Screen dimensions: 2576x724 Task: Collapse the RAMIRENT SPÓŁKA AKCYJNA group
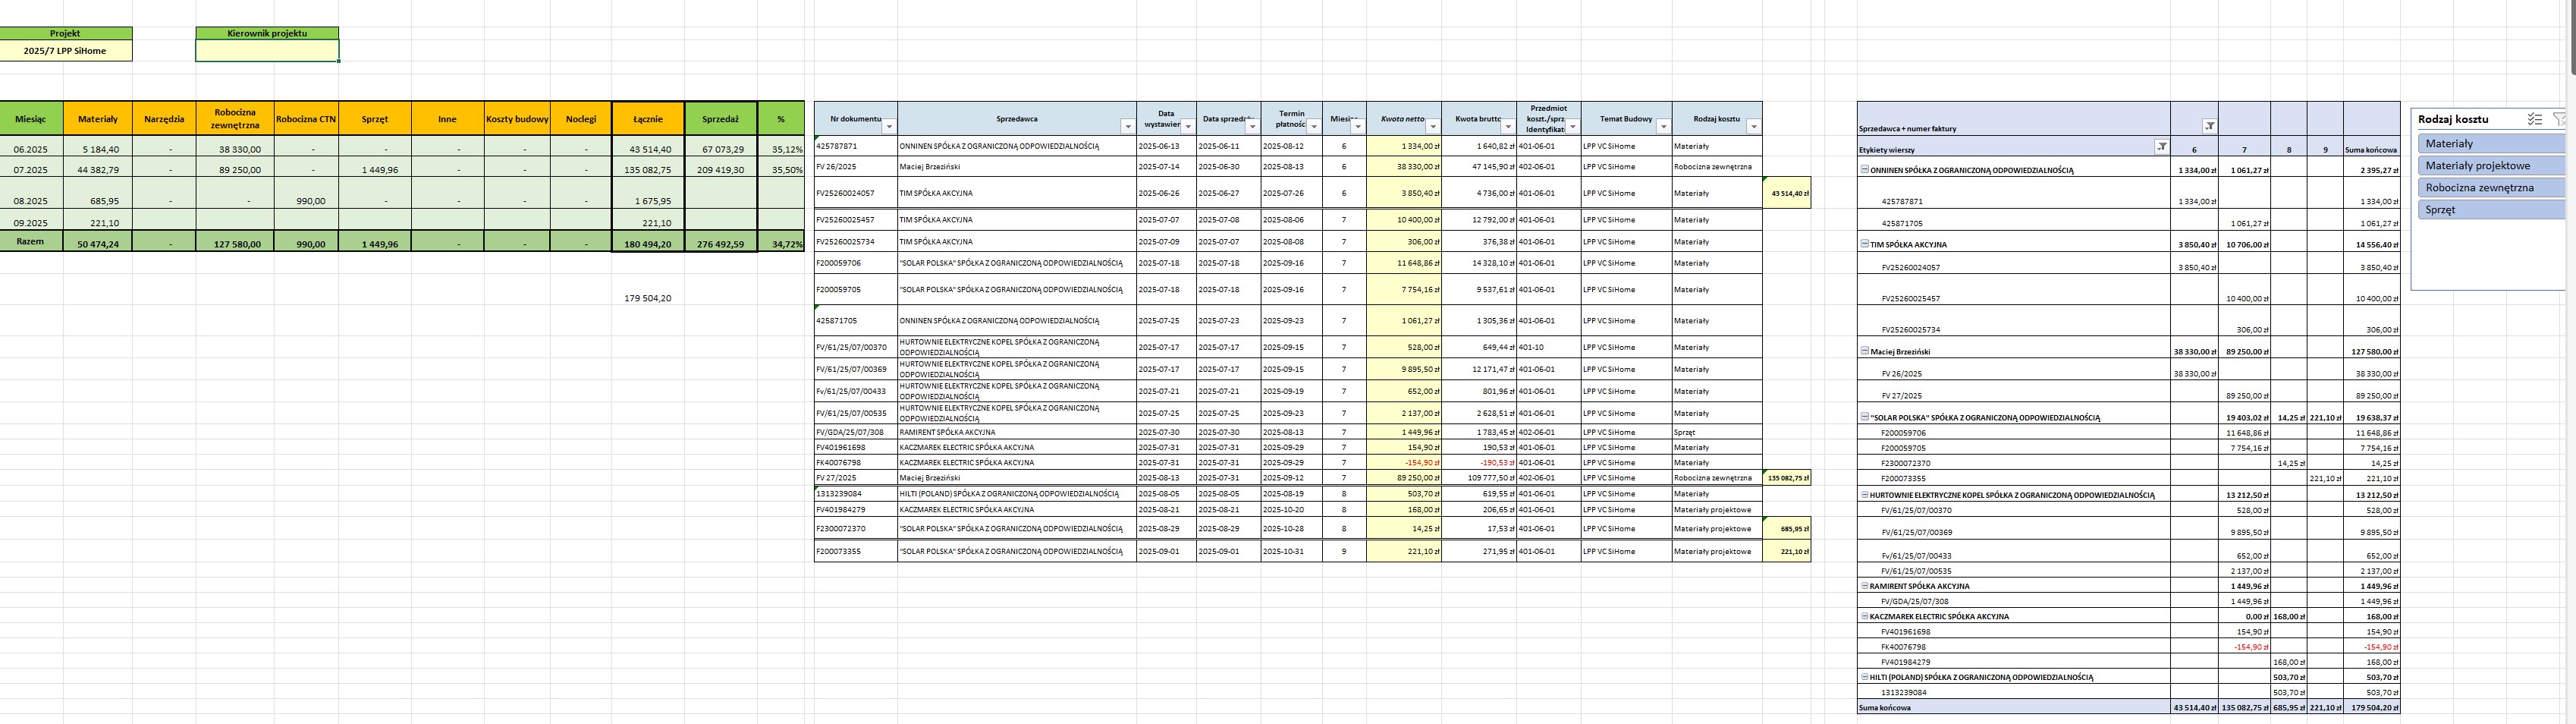[x=1864, y=586]
